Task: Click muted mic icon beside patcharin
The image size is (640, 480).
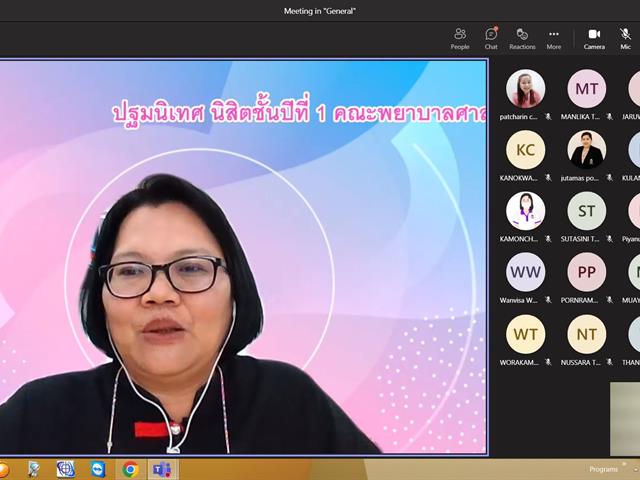Action: 548,117
